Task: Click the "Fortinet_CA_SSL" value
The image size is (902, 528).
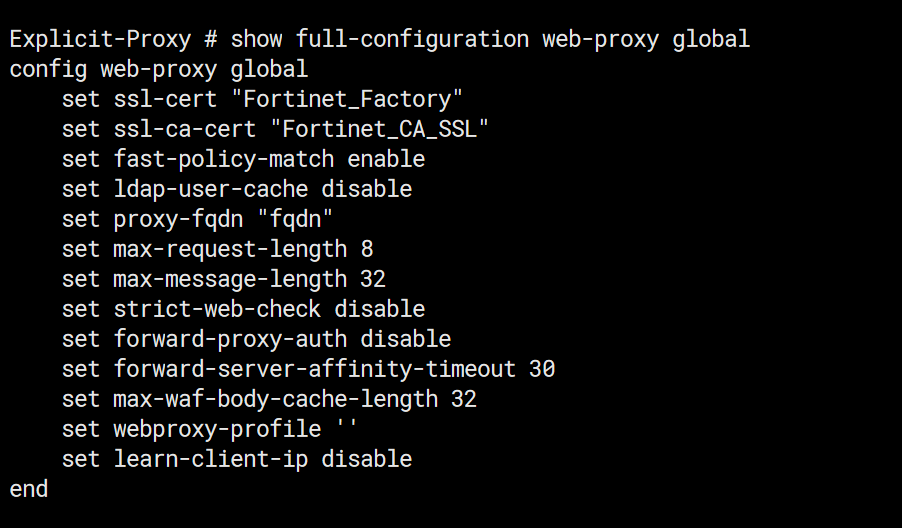Action: [x=386, y=130]
